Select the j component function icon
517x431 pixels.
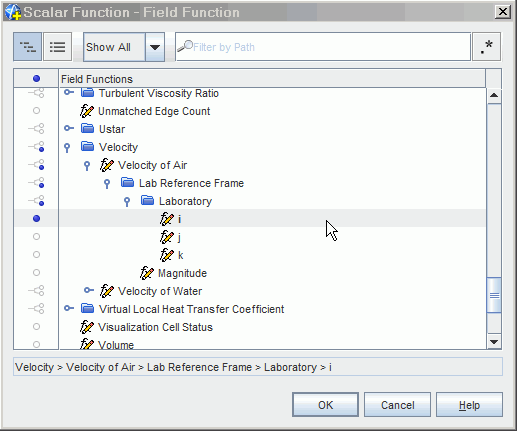pyautogui.click(x=167, y=237)
